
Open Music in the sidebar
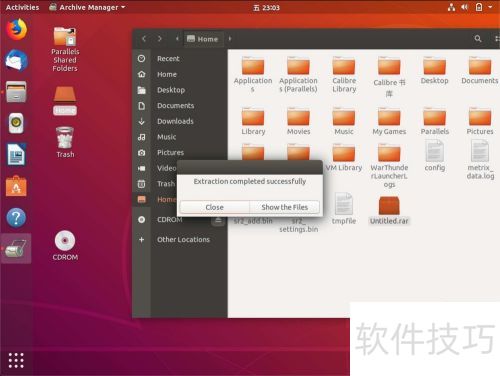(x=180, y=137)
